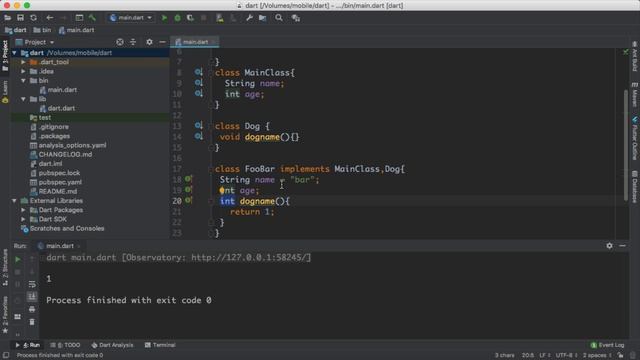Open the TODO tool window tab
Image resolution: width=640 pixels, height=360 pixels.
[x=65, y=345]
